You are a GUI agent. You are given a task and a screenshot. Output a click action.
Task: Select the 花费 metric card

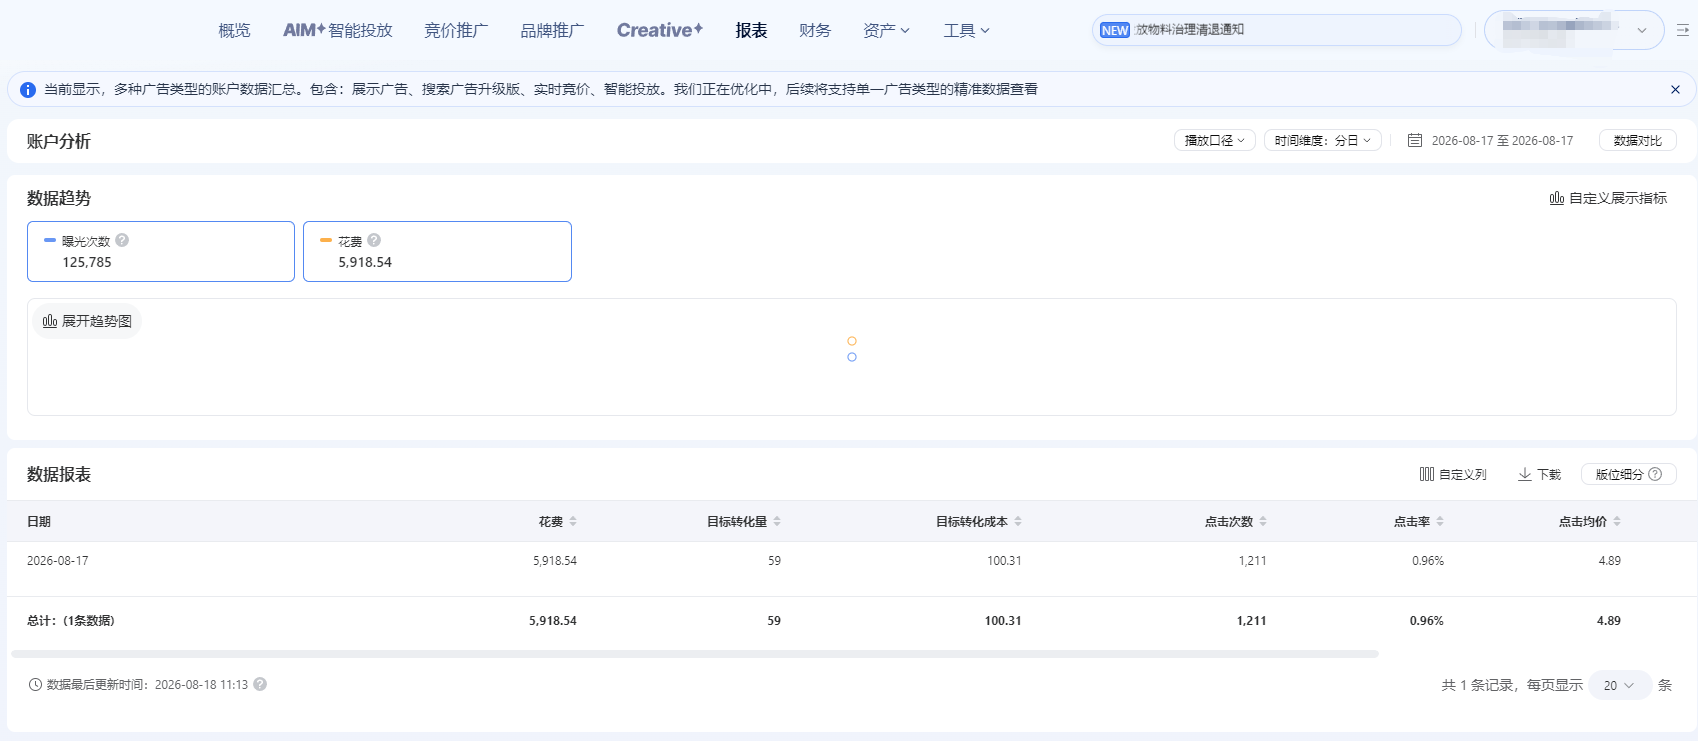(437, 252)
